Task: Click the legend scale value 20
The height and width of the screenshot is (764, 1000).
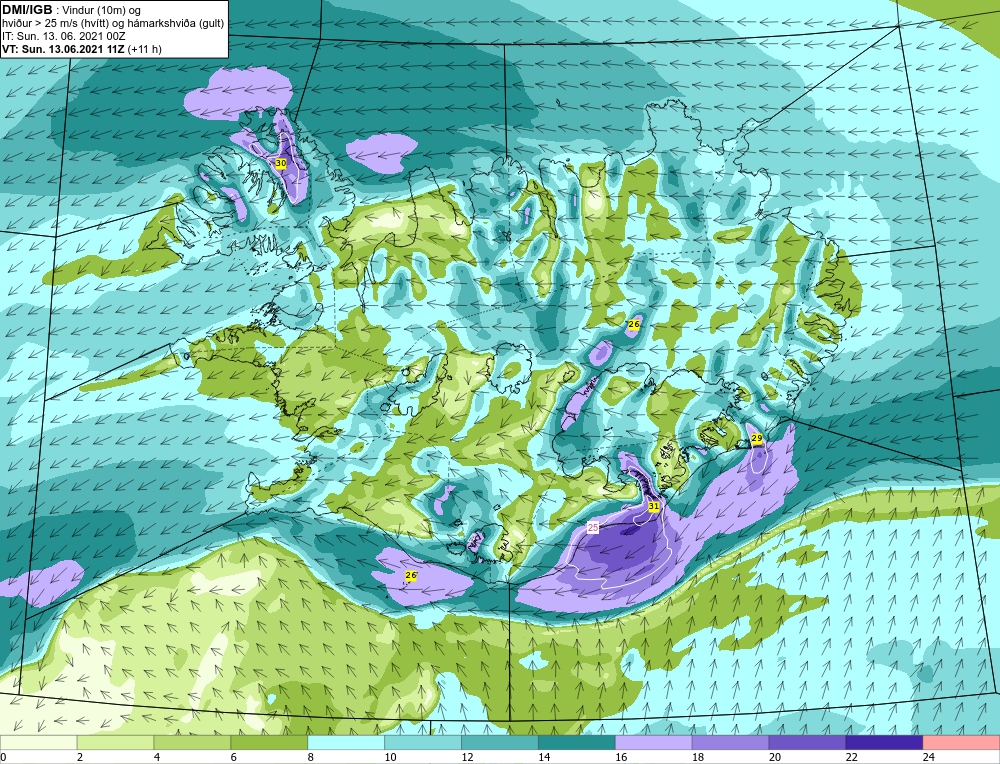Action: coord(775,757)
